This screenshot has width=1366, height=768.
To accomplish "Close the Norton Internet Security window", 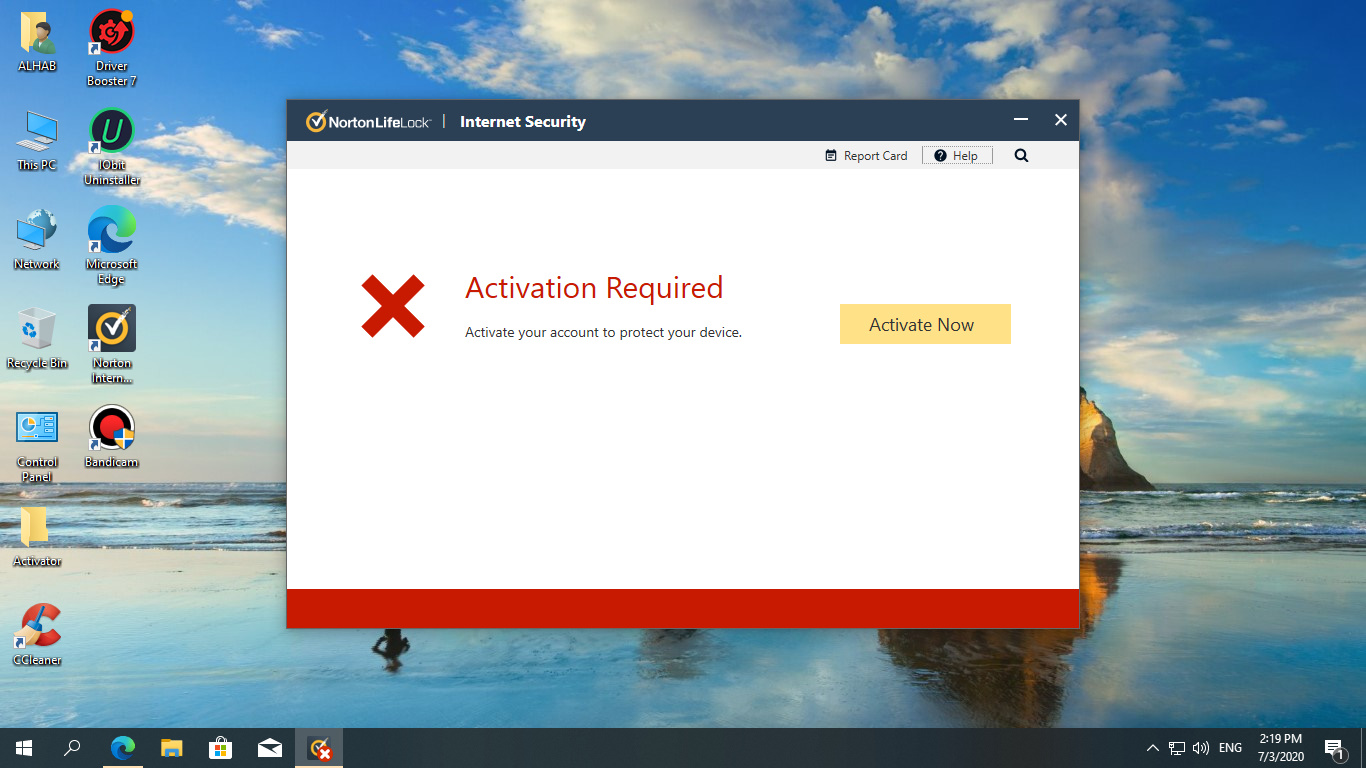I will click(1061, 120).
